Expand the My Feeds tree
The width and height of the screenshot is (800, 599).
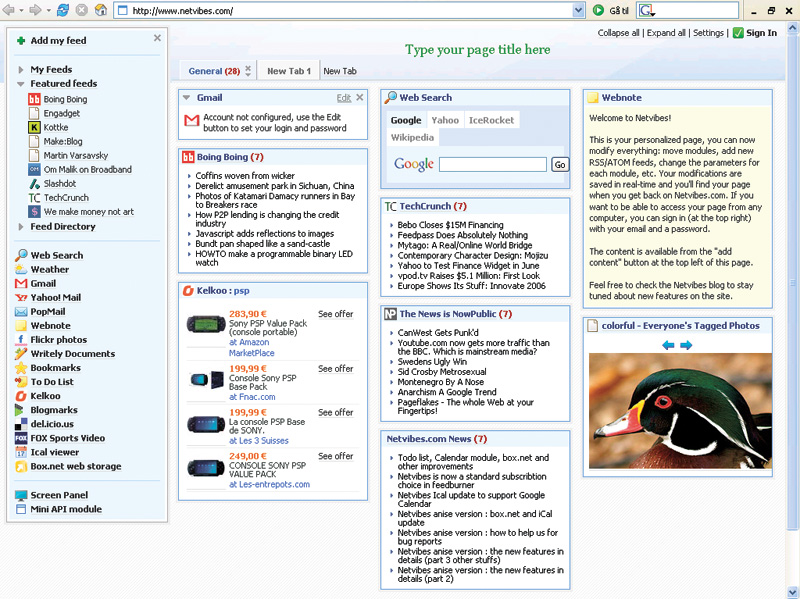22,70
